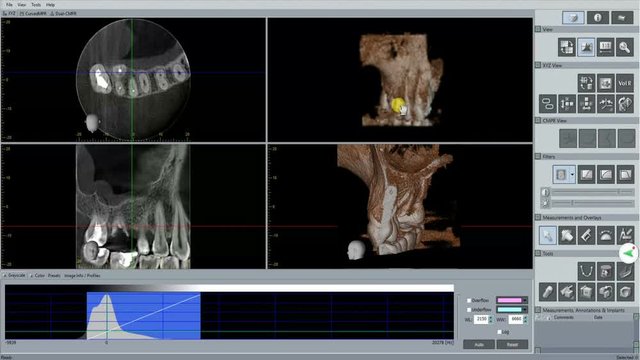Click the Auto window level button
640x360 pixels.
coord(479,344)
